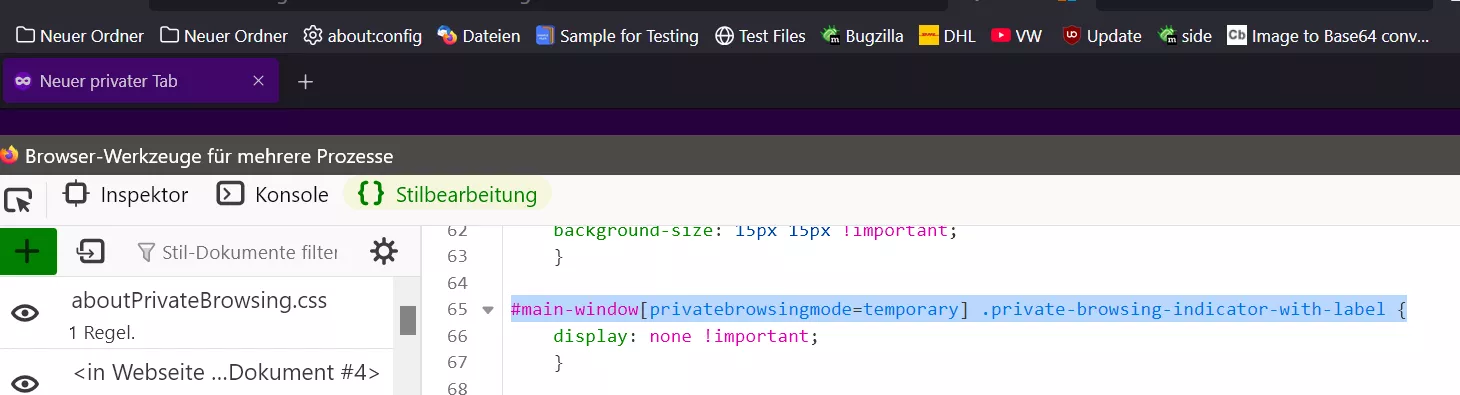
Task: Open a new browser tab
Action: click(306, 82)
